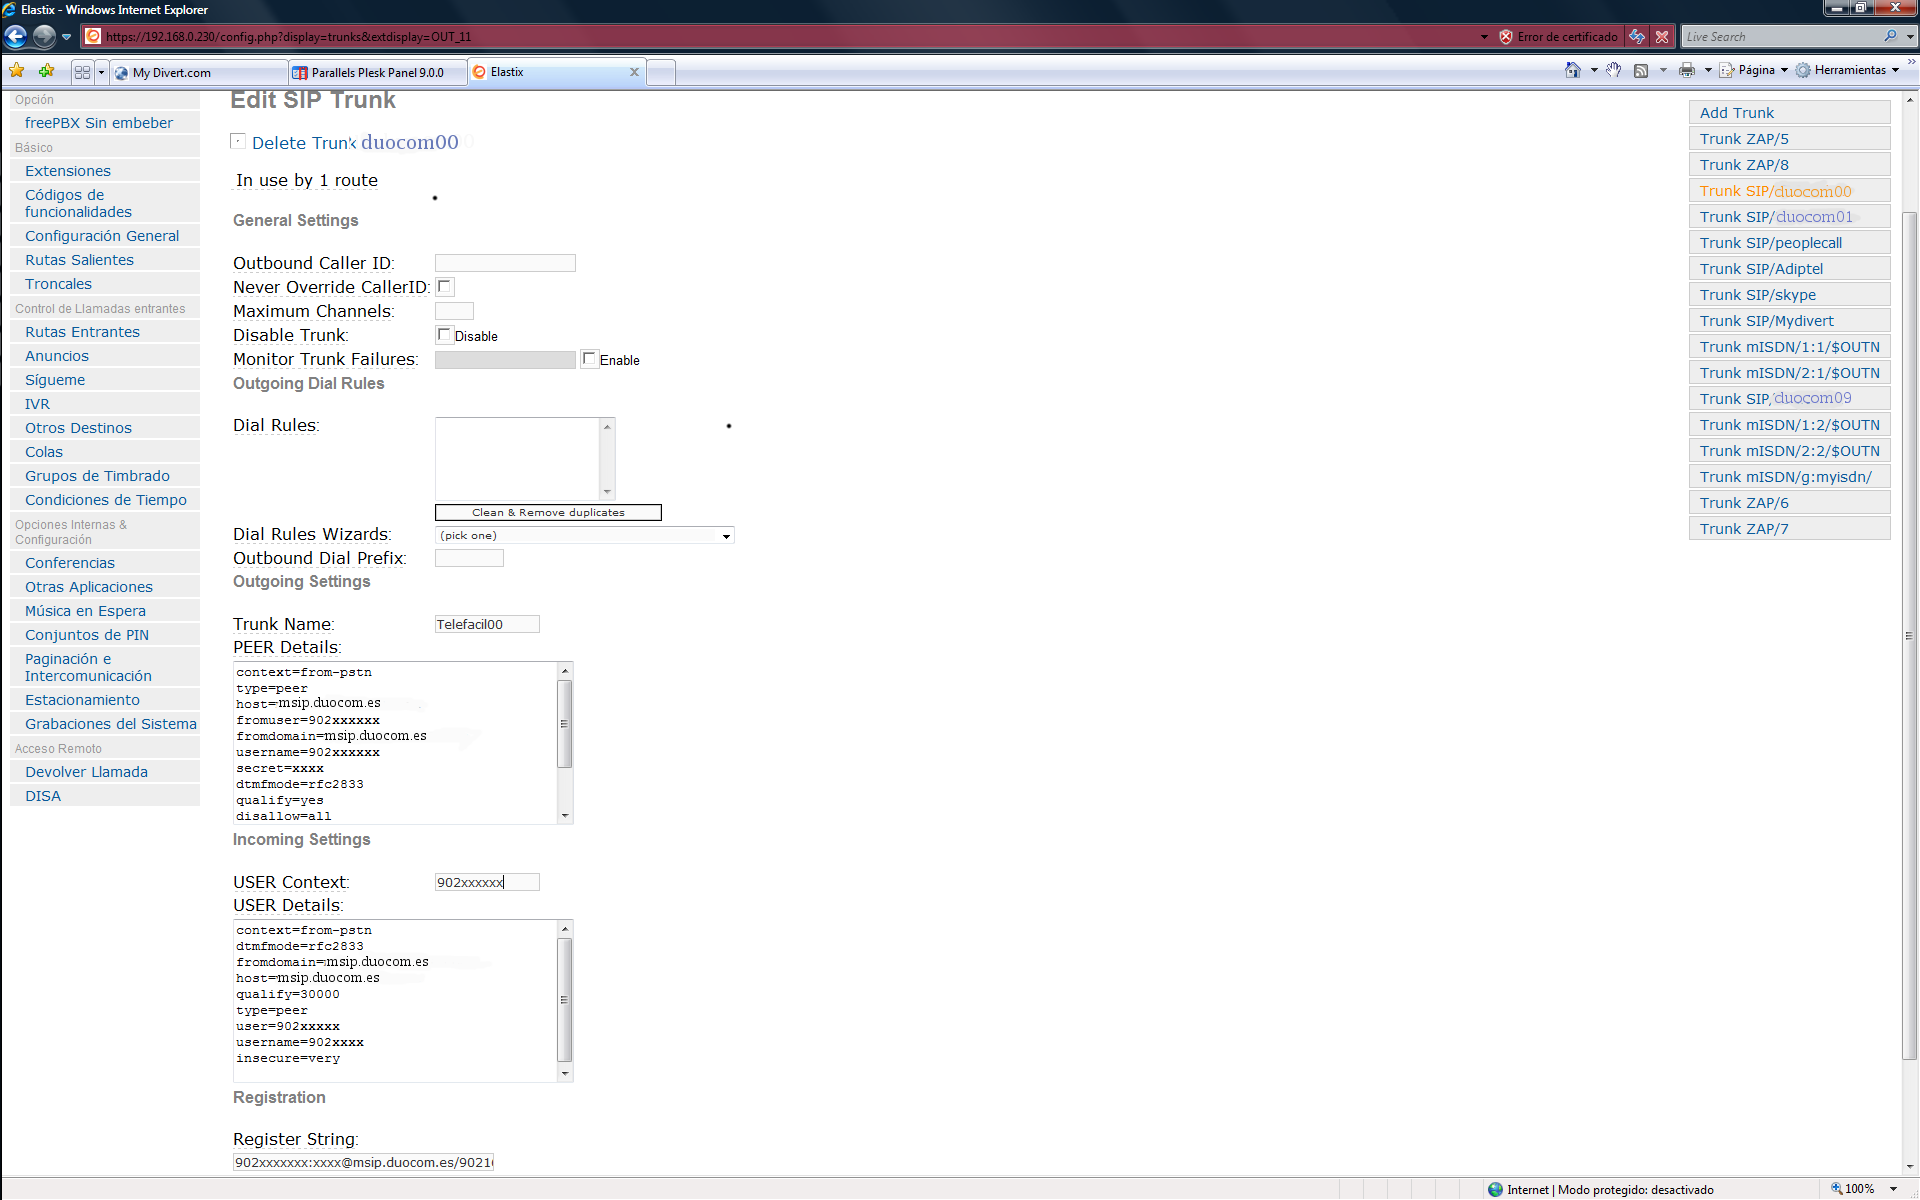
Task: Open the Página dropdown menu
Action: click(x=1755, y=70)
